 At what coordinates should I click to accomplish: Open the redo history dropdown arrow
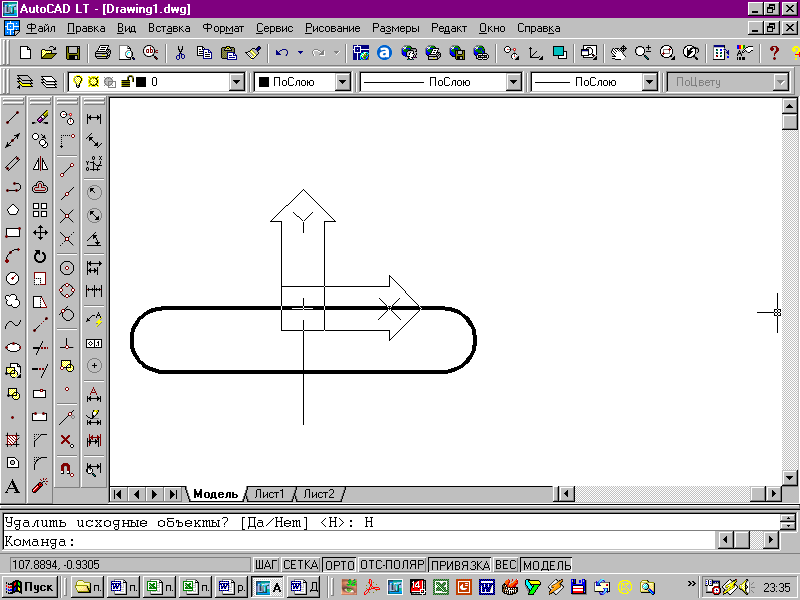pyautogui.click(x=336, y=53)
